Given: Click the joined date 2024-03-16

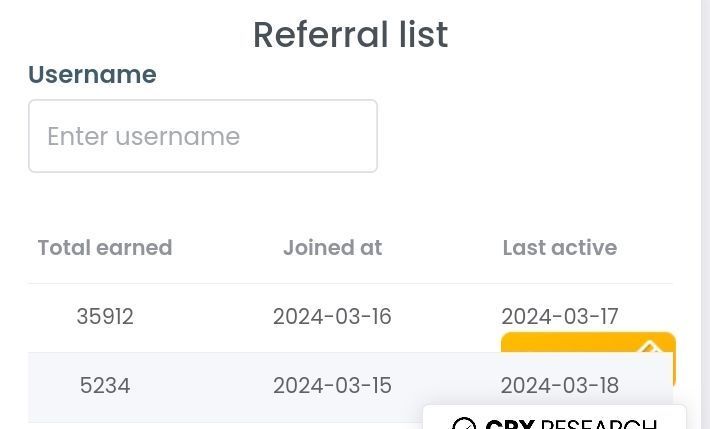Looking at the screenshot, I should 332,316.
